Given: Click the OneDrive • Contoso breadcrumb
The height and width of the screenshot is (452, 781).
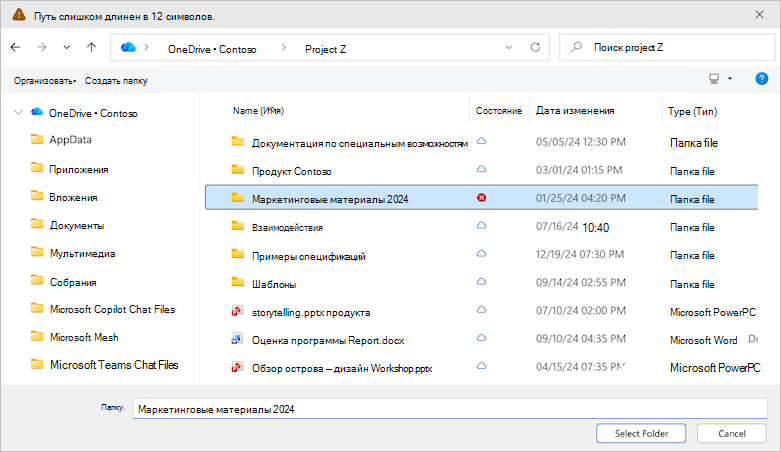Looking at the screenshot, I should [212, 49].
